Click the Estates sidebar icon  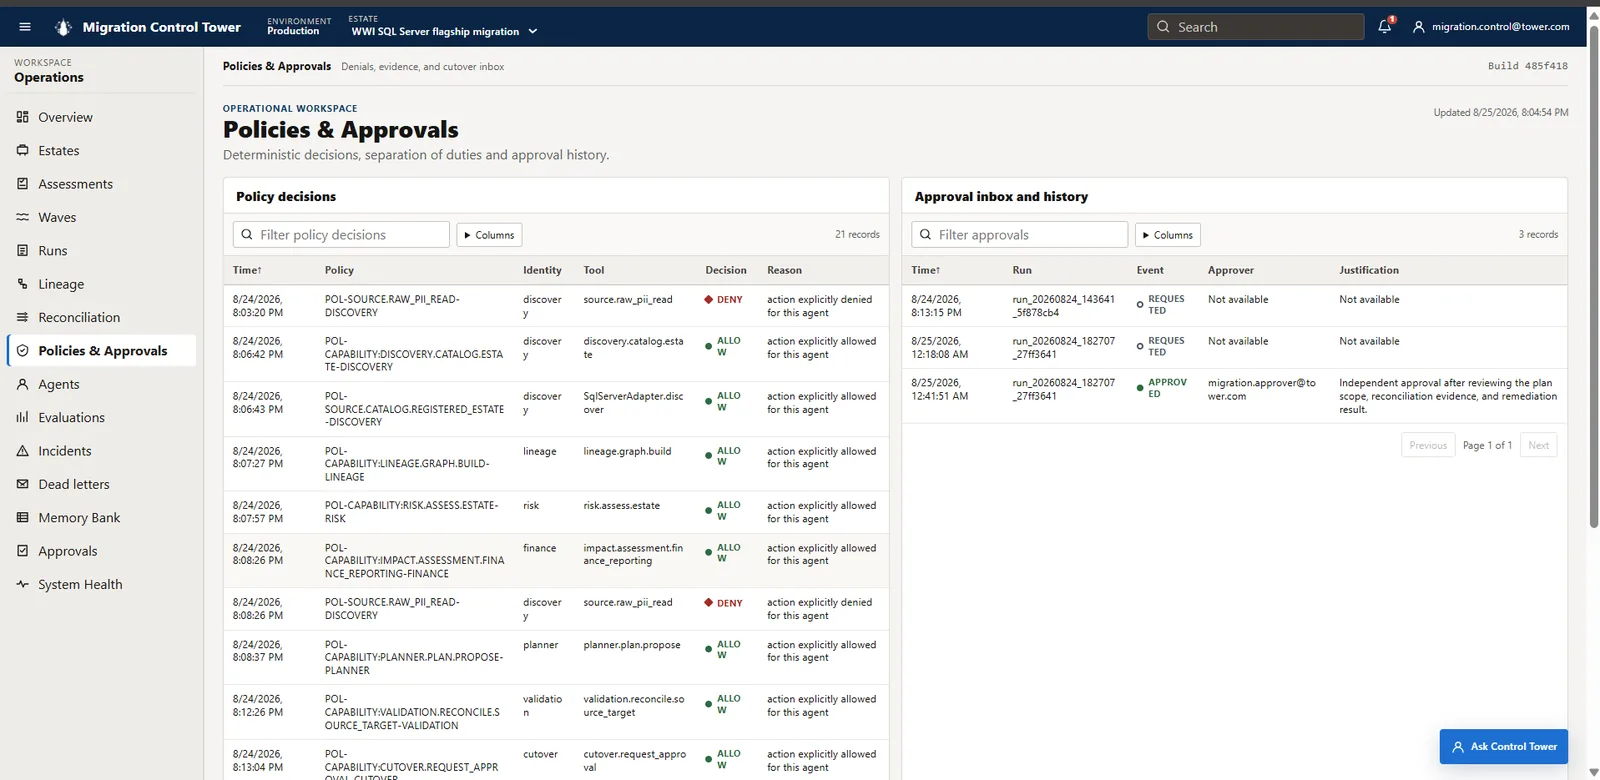(22, 150)
